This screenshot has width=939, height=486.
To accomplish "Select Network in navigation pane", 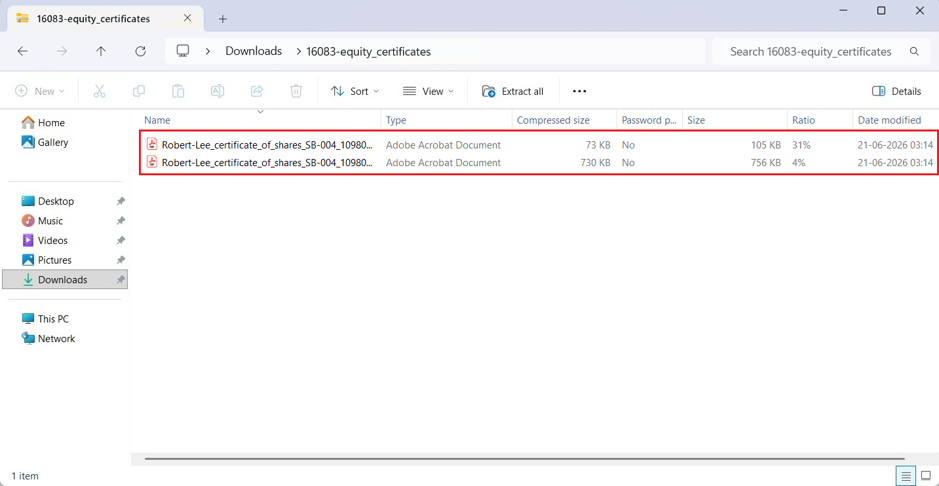I will click(49, 339).
